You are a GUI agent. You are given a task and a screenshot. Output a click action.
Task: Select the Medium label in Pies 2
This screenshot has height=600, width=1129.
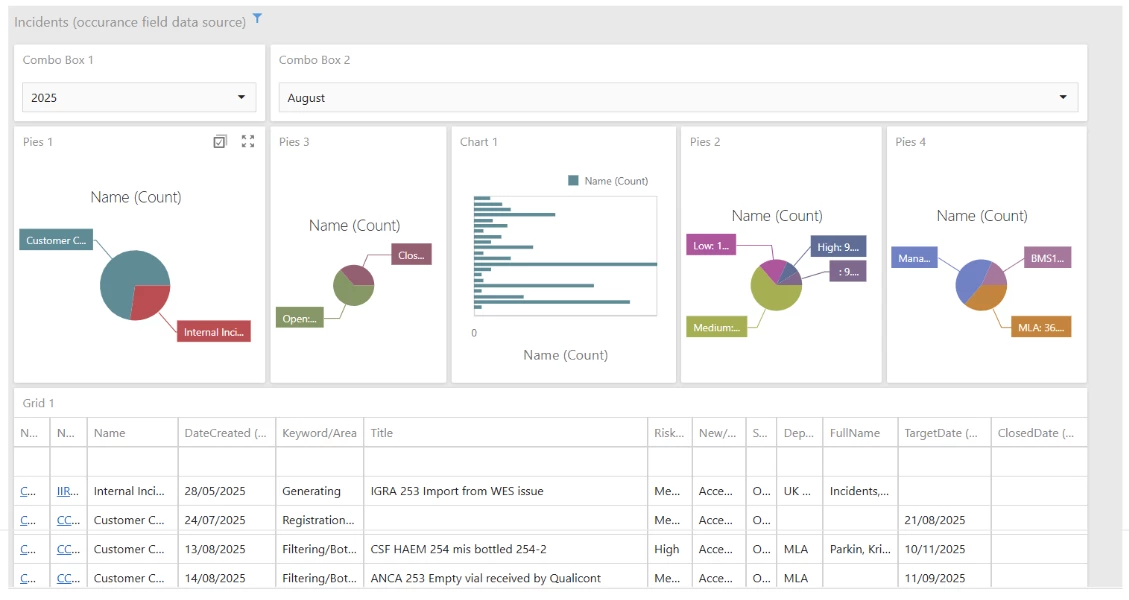(717, 327)
